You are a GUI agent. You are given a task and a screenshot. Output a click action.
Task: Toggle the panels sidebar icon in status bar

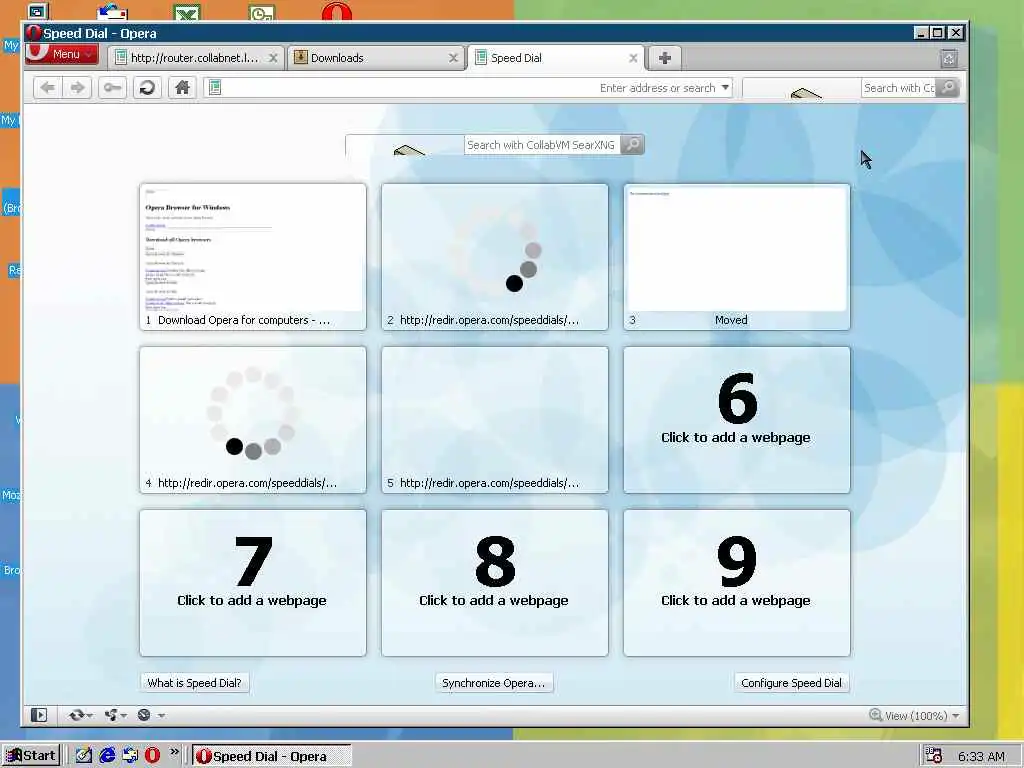pos(39,715)
